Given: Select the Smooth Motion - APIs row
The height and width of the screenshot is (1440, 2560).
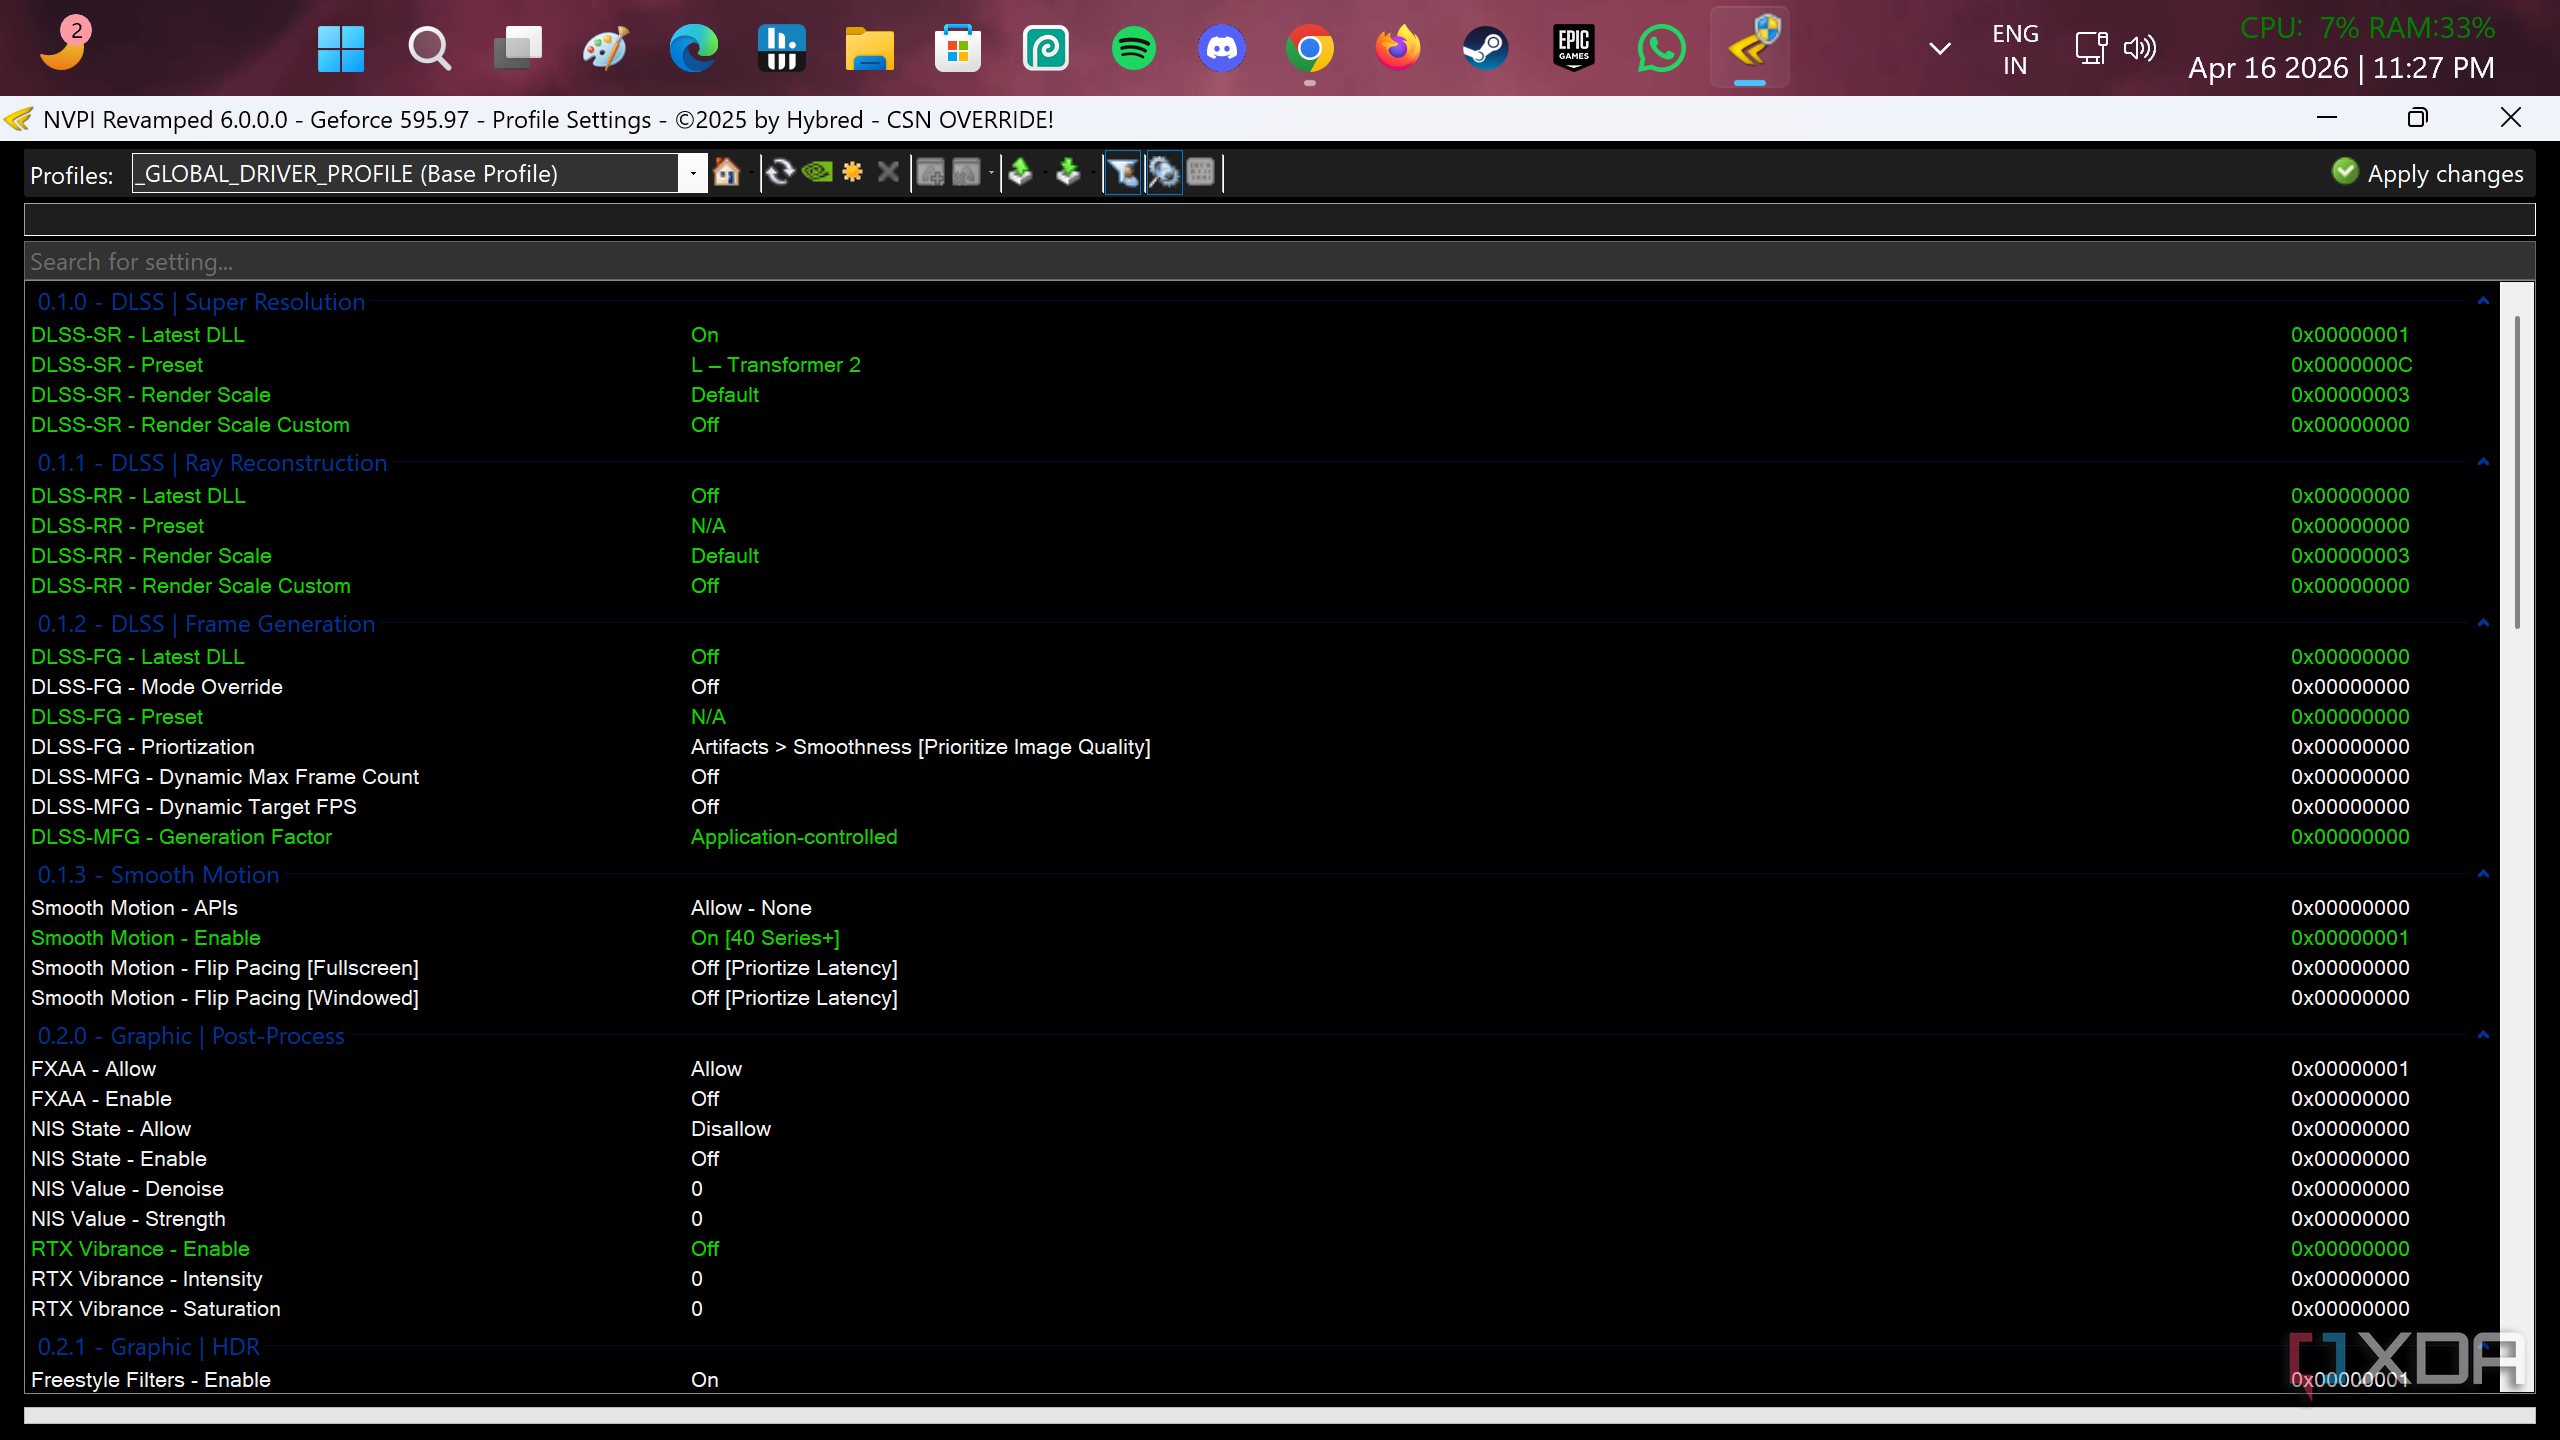Looking at the screenshot, I should click(1260, 908).
